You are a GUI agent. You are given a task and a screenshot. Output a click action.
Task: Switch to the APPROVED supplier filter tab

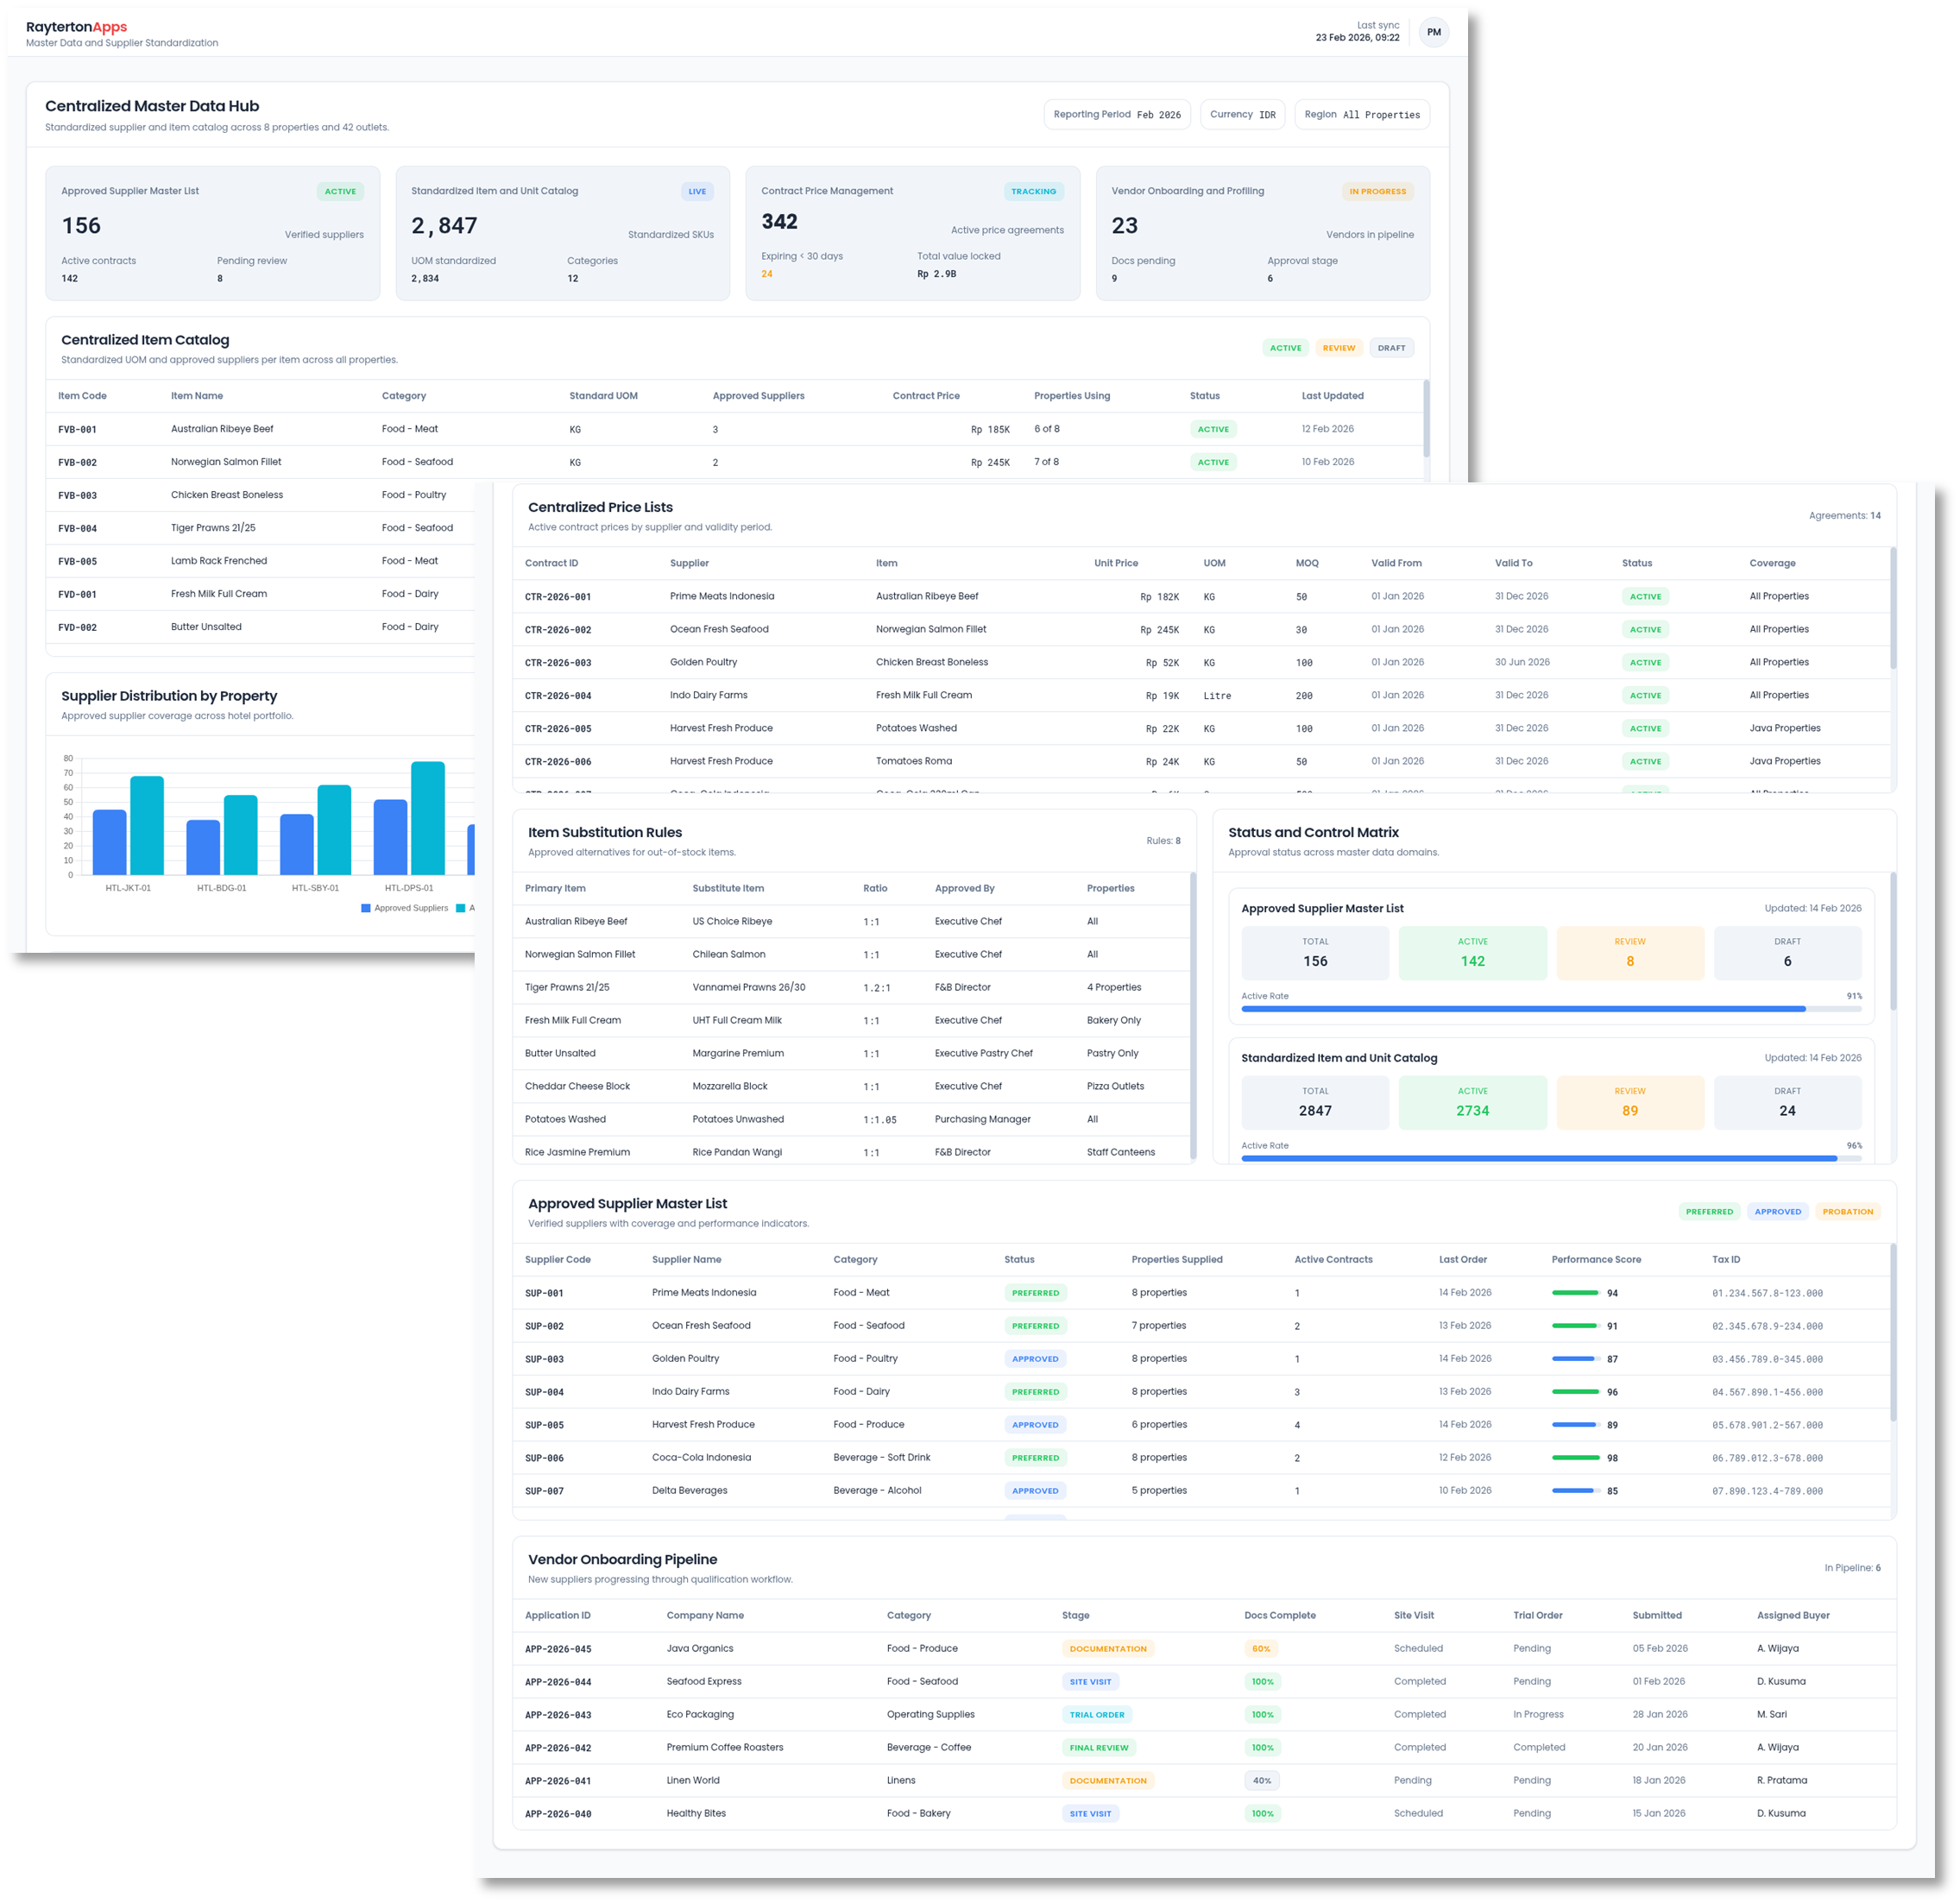point(1777,1211)
